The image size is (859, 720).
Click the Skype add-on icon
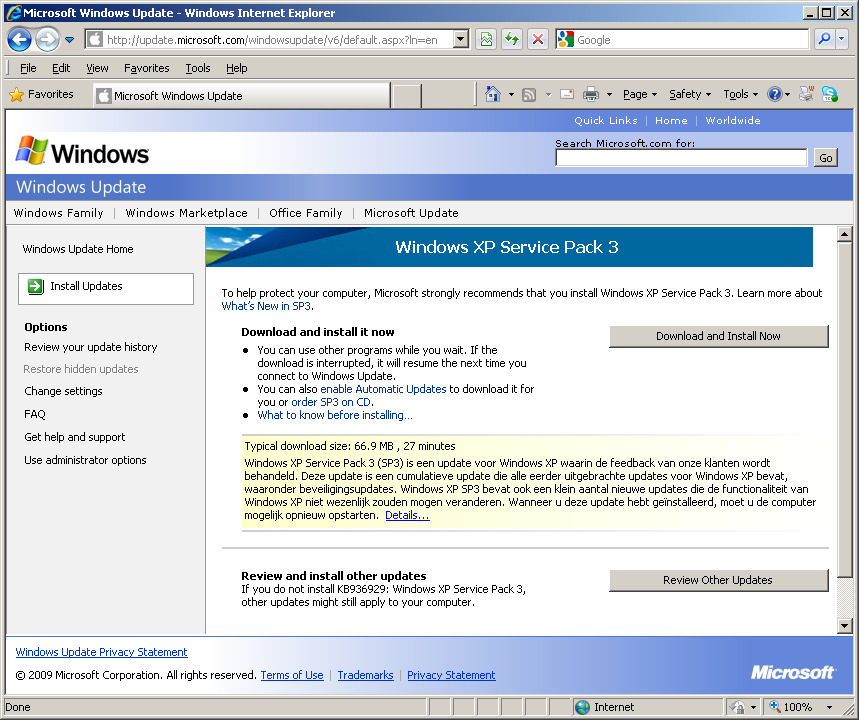point(829,94)
